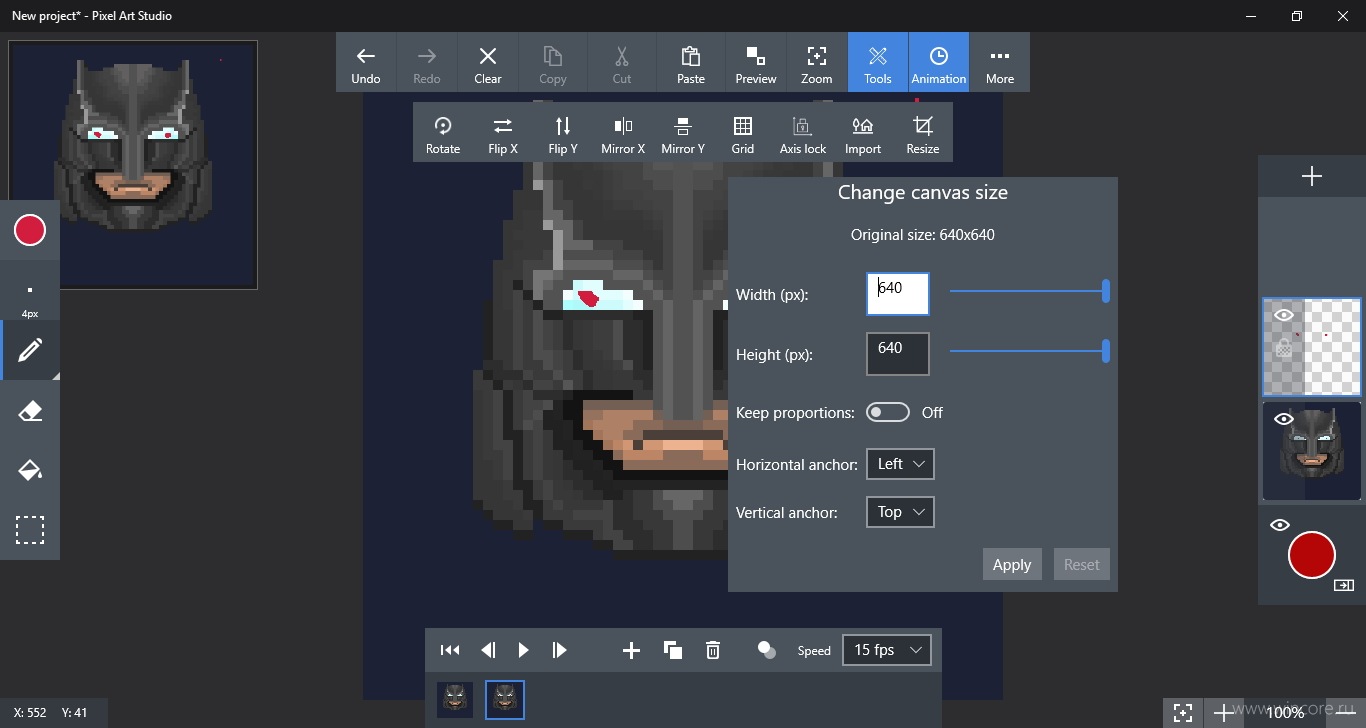Delete the current frame

click(713, 650)
